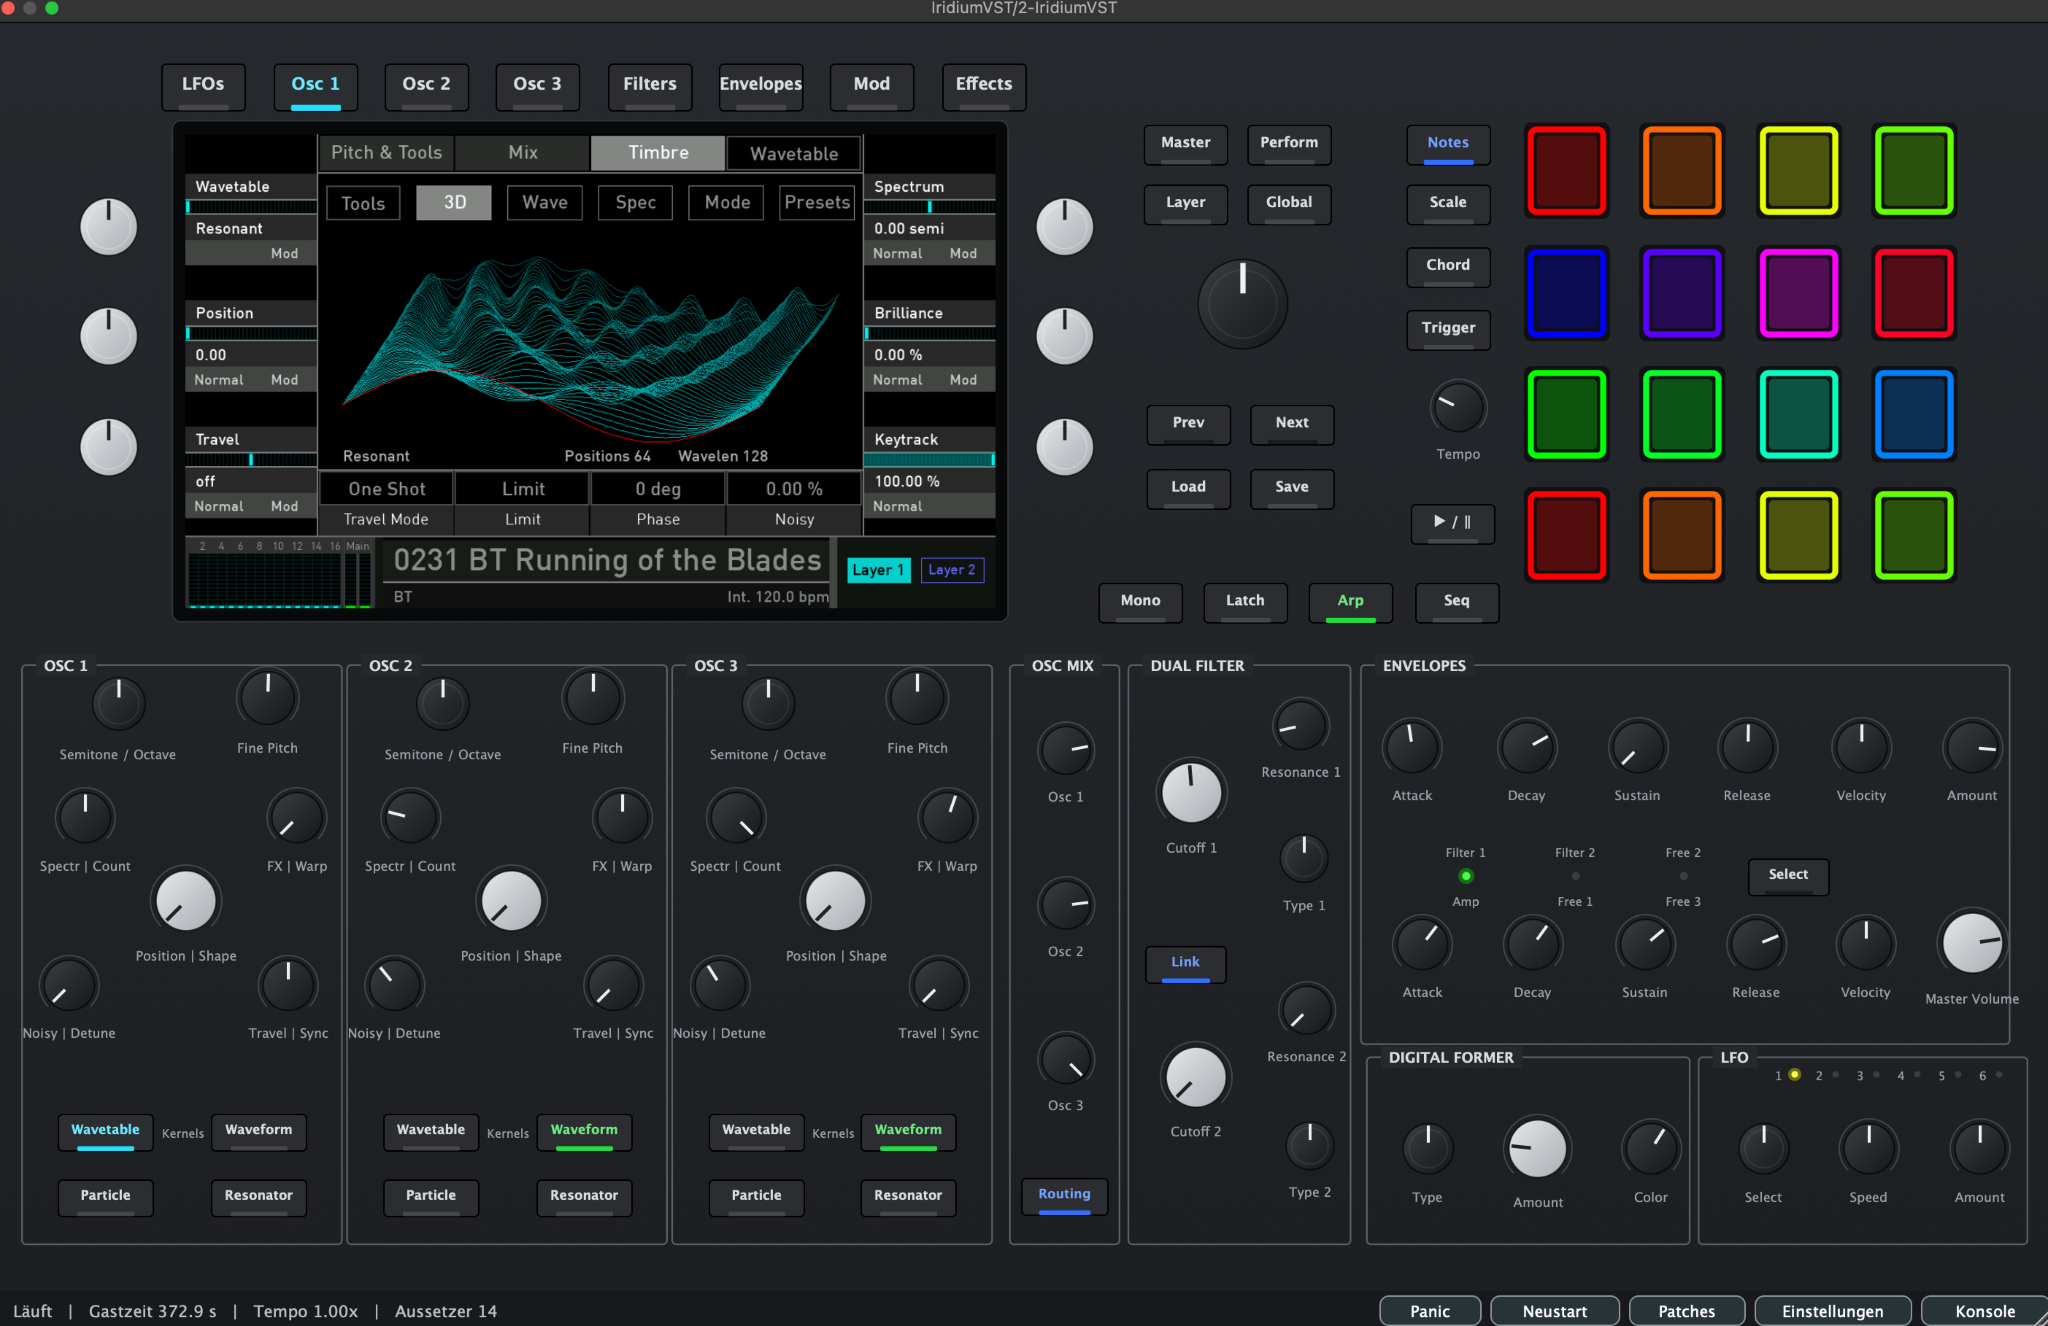The width and height of the screenshot is (2048, 1326).
Task: Click the cyan-teal performance pad
Action: pos(1798,414)
